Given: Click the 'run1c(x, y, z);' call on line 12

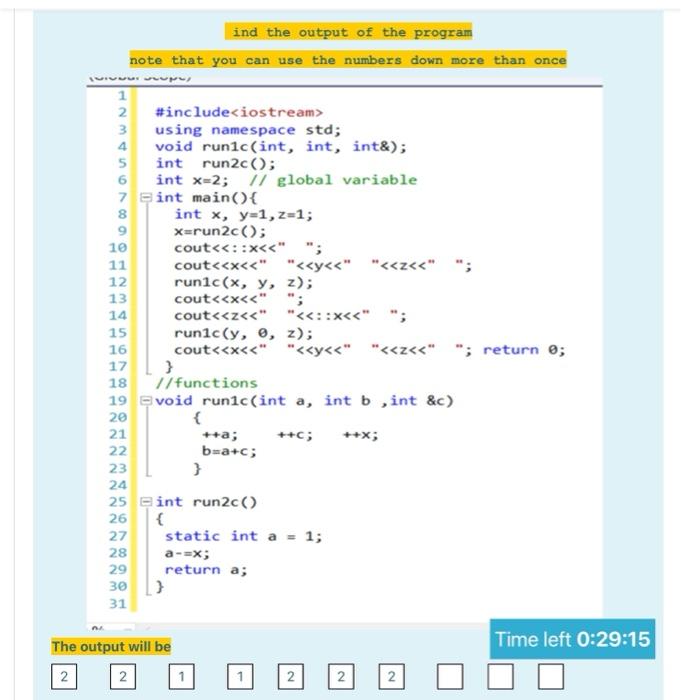Looking at the screenshot, I should (243, 282).
